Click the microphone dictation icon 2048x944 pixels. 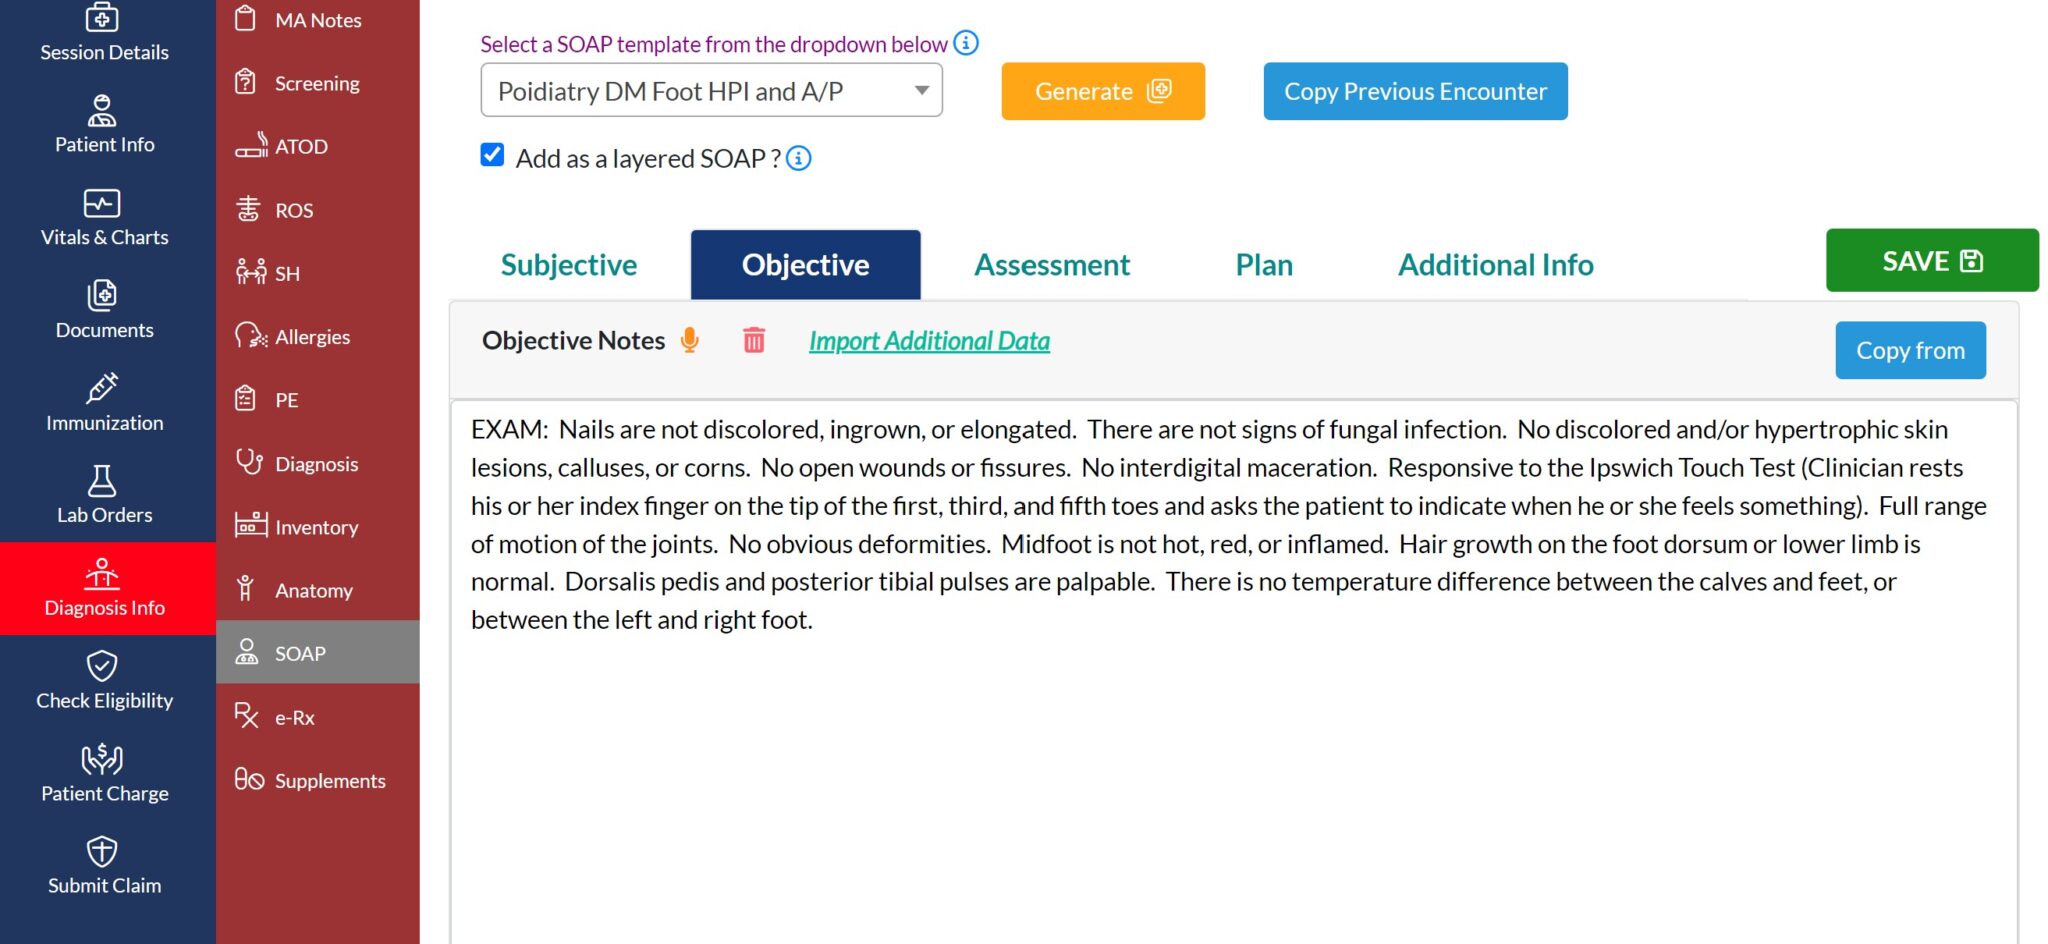click(x=689, y=341)
